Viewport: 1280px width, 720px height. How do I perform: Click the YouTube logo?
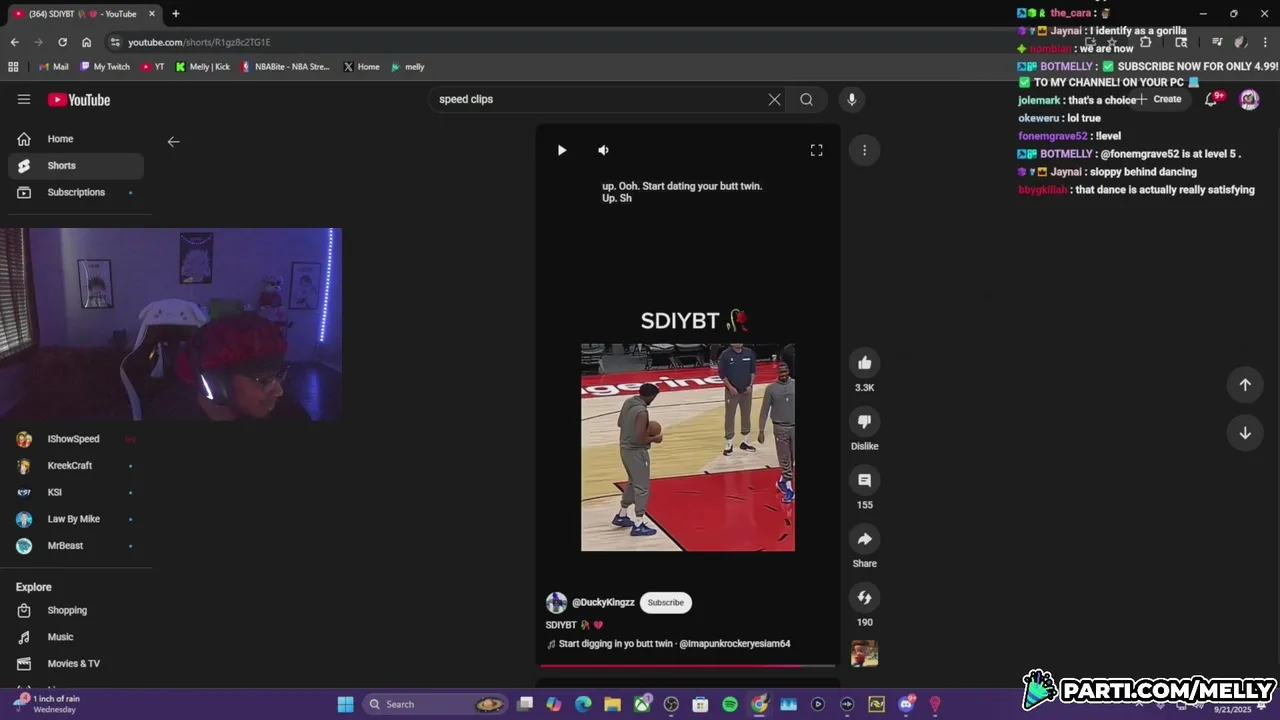79,100
